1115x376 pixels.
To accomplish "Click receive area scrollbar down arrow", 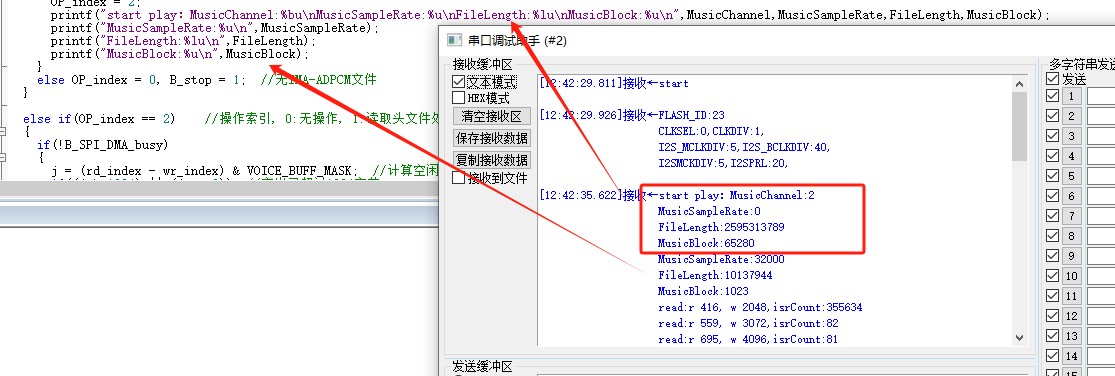I will click(x=1020, y=338).
